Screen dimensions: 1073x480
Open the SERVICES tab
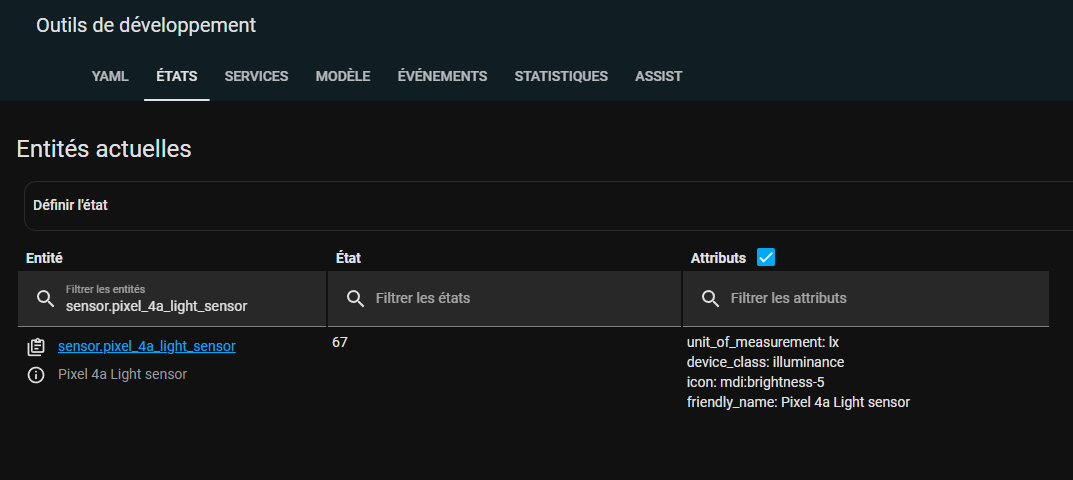click(x=257, y=76)
